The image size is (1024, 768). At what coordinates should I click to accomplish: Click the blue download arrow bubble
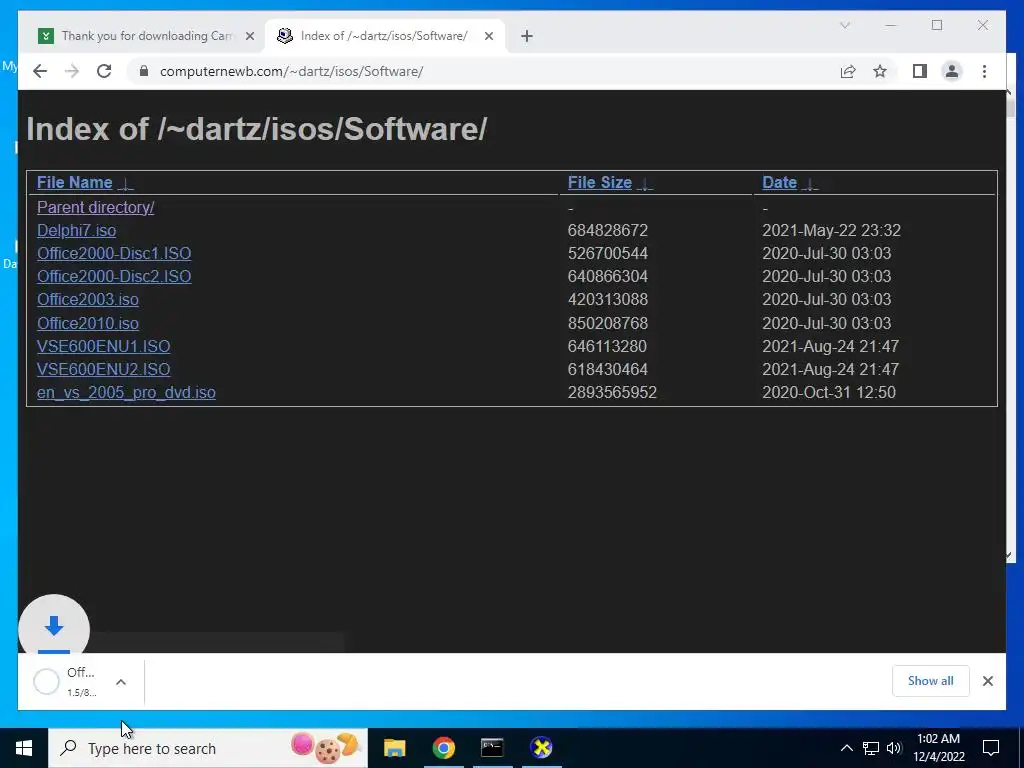tap(54, 626)
